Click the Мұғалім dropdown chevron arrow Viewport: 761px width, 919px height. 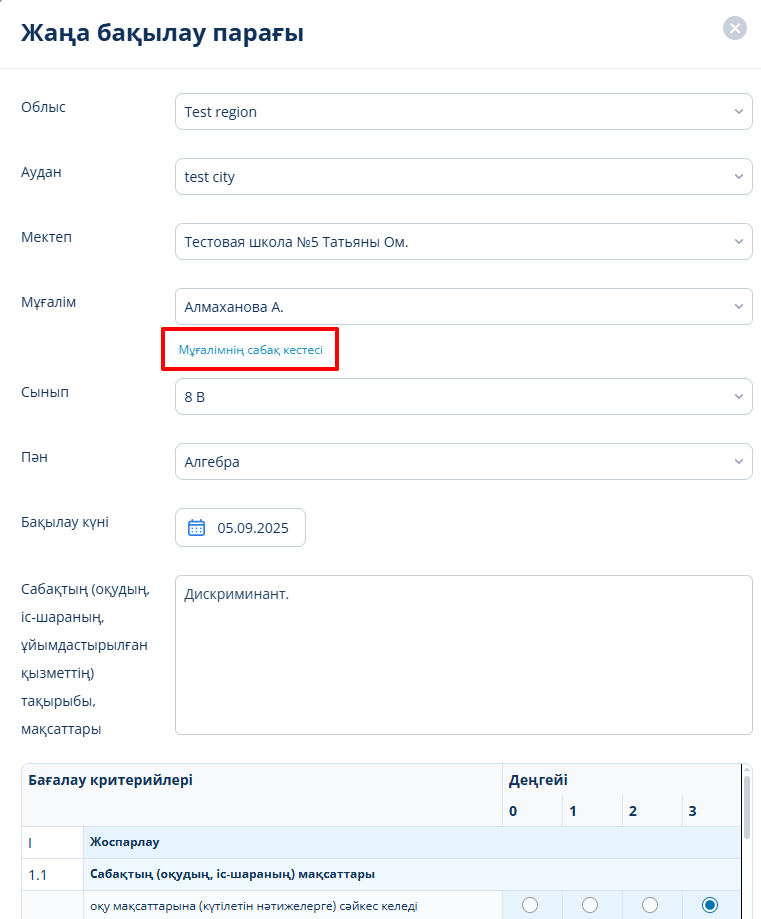pos(738,307)
